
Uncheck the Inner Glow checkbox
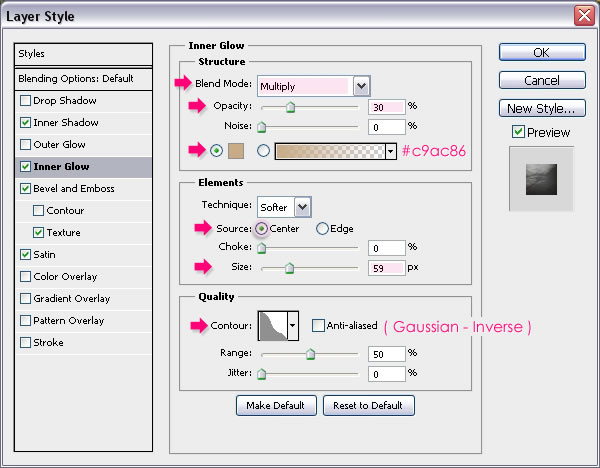[x=25, y=166]
